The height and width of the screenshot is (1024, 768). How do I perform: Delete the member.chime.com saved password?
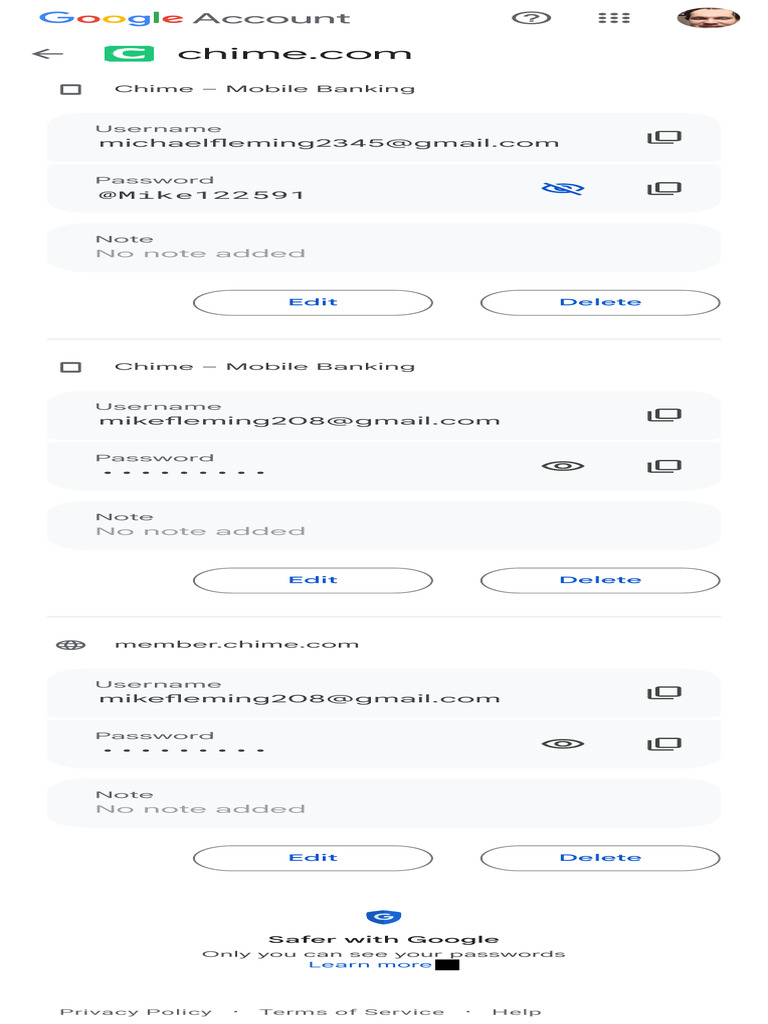click(x=600, y=858)
